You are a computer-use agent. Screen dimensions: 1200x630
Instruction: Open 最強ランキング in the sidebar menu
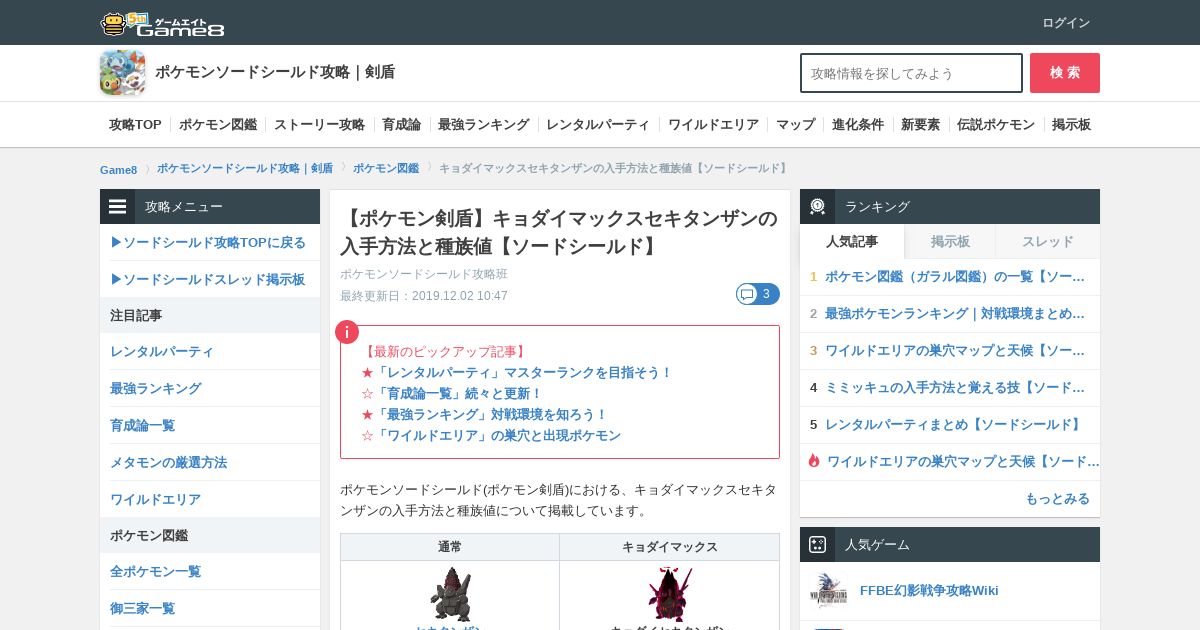(x=156, y=389)
